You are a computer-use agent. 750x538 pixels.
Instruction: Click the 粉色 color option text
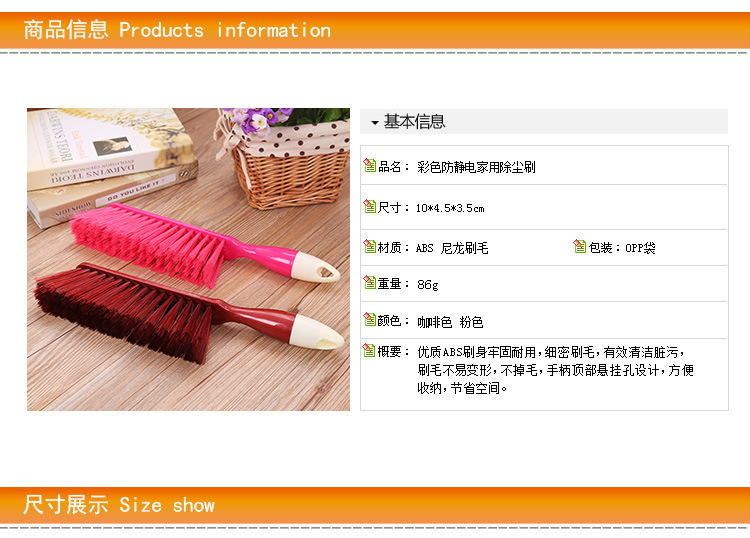(x=471, y=322)
